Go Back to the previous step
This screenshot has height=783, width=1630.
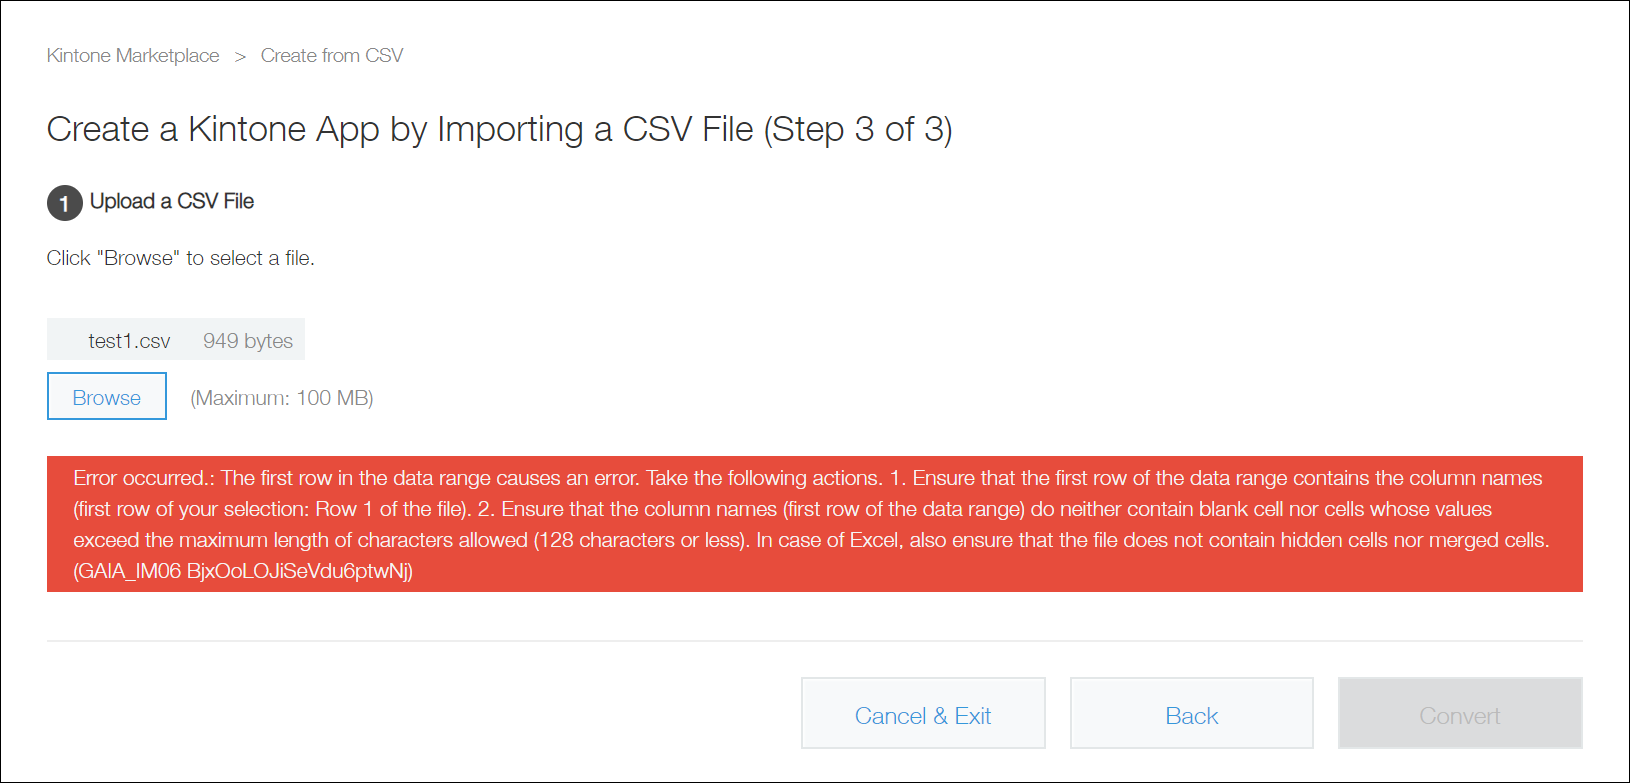coord(1191,713)
